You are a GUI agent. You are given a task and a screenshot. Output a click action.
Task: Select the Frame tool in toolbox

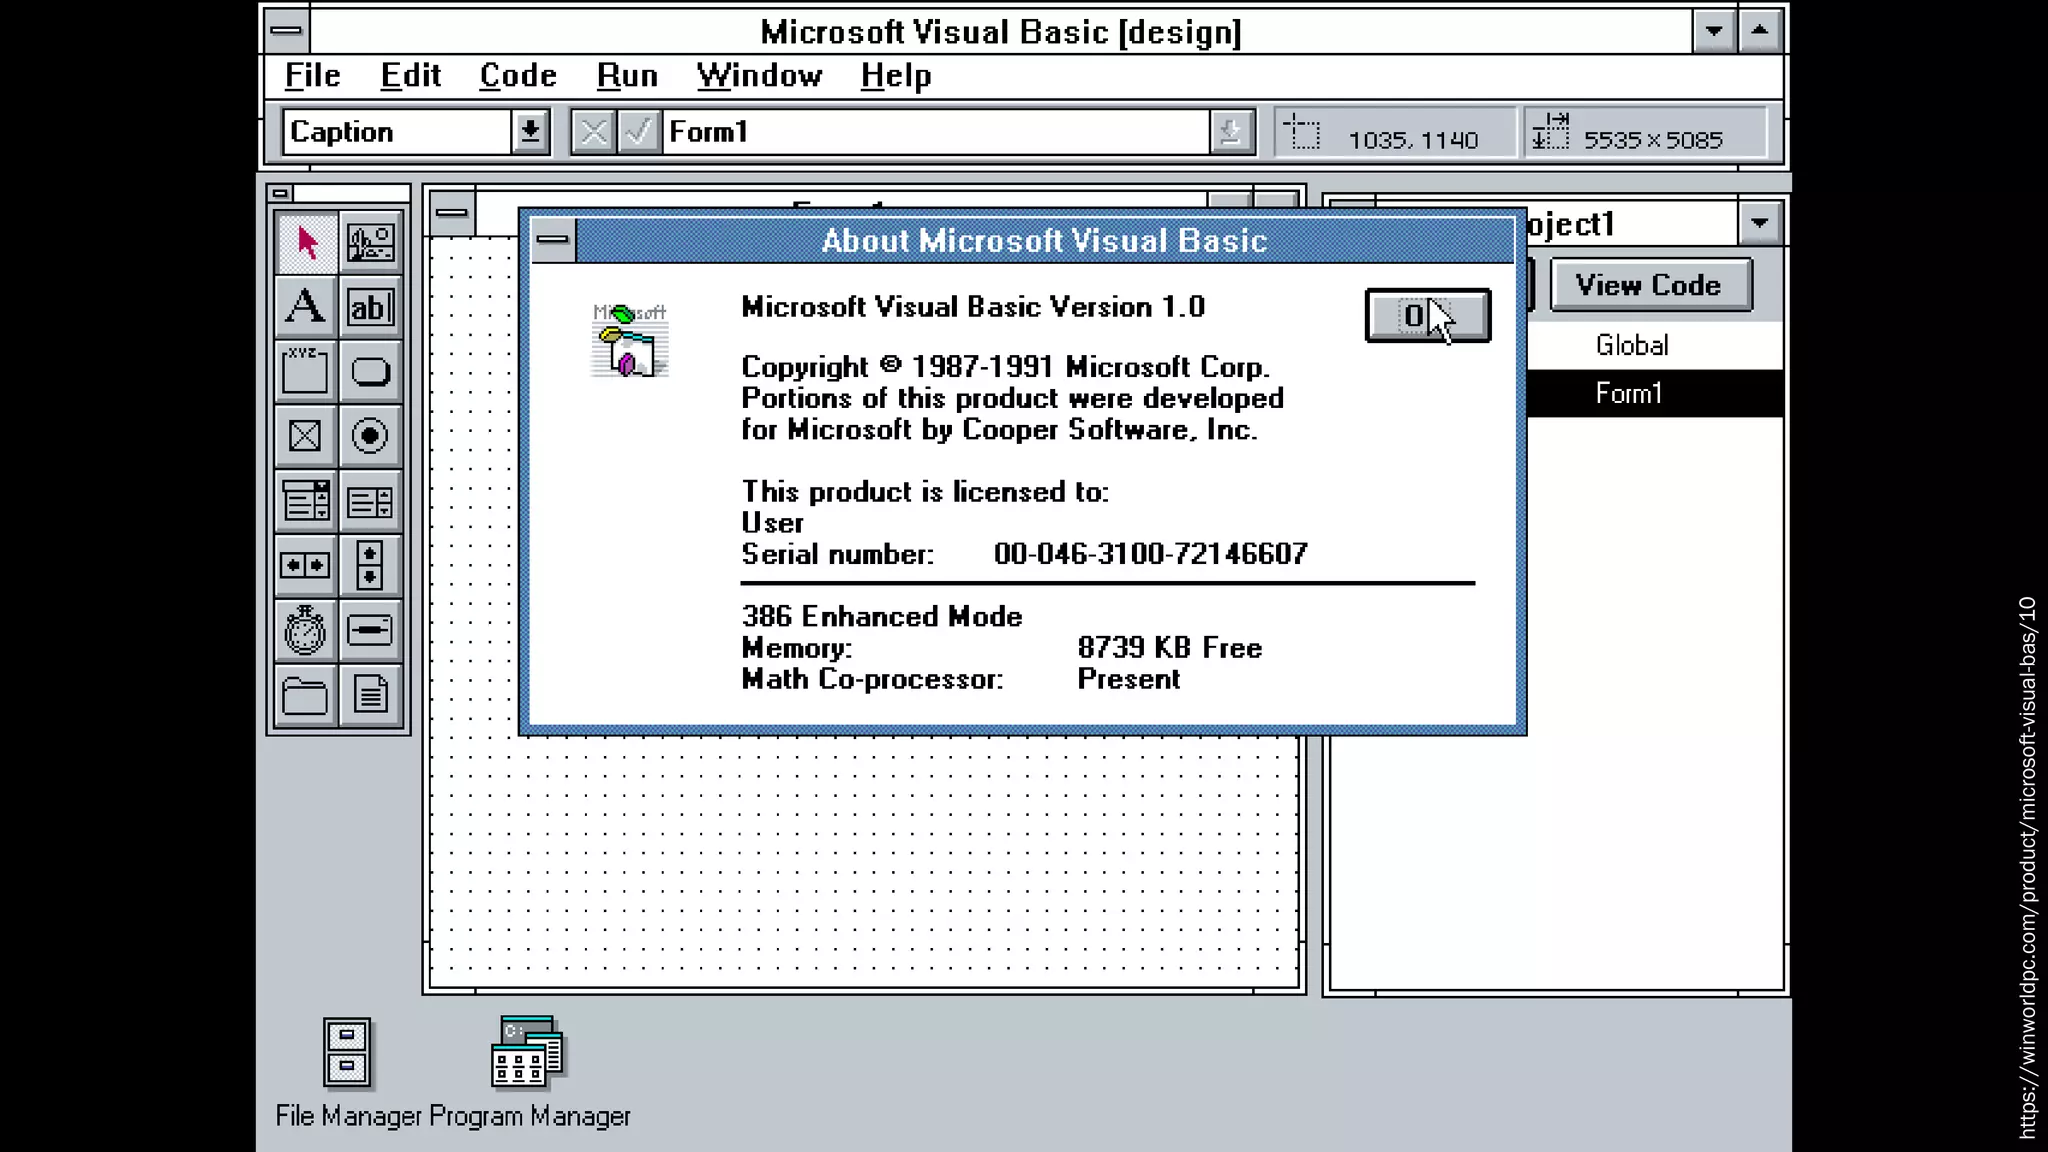coord(305,371)
